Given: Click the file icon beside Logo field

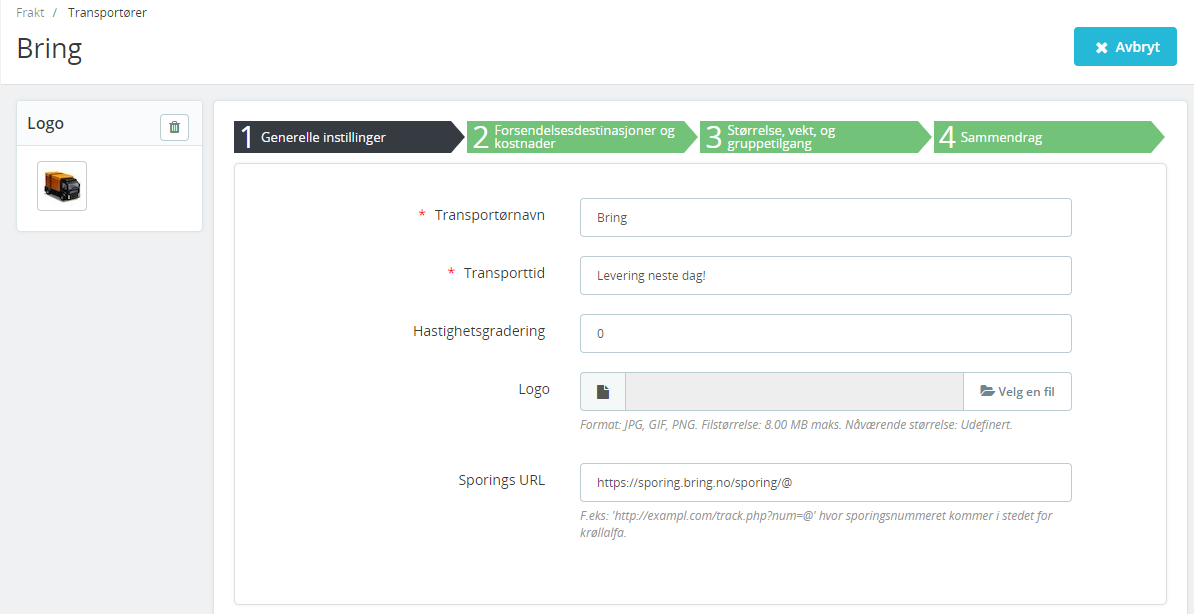Looking at the screenshot, I should tap(603, 392).
